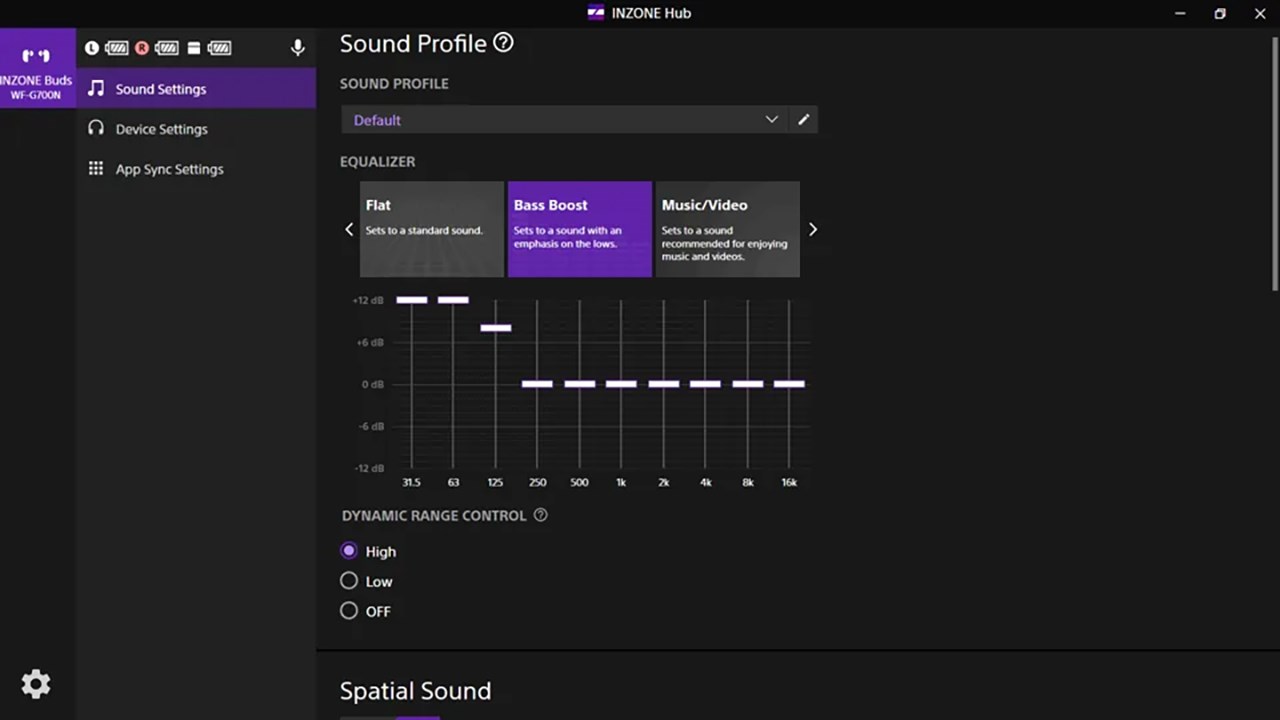Screen dimensions: 1280x720
Task: Click the 4k equalizer slider handle
Action: pyautogui.click(x=705, y=384)
